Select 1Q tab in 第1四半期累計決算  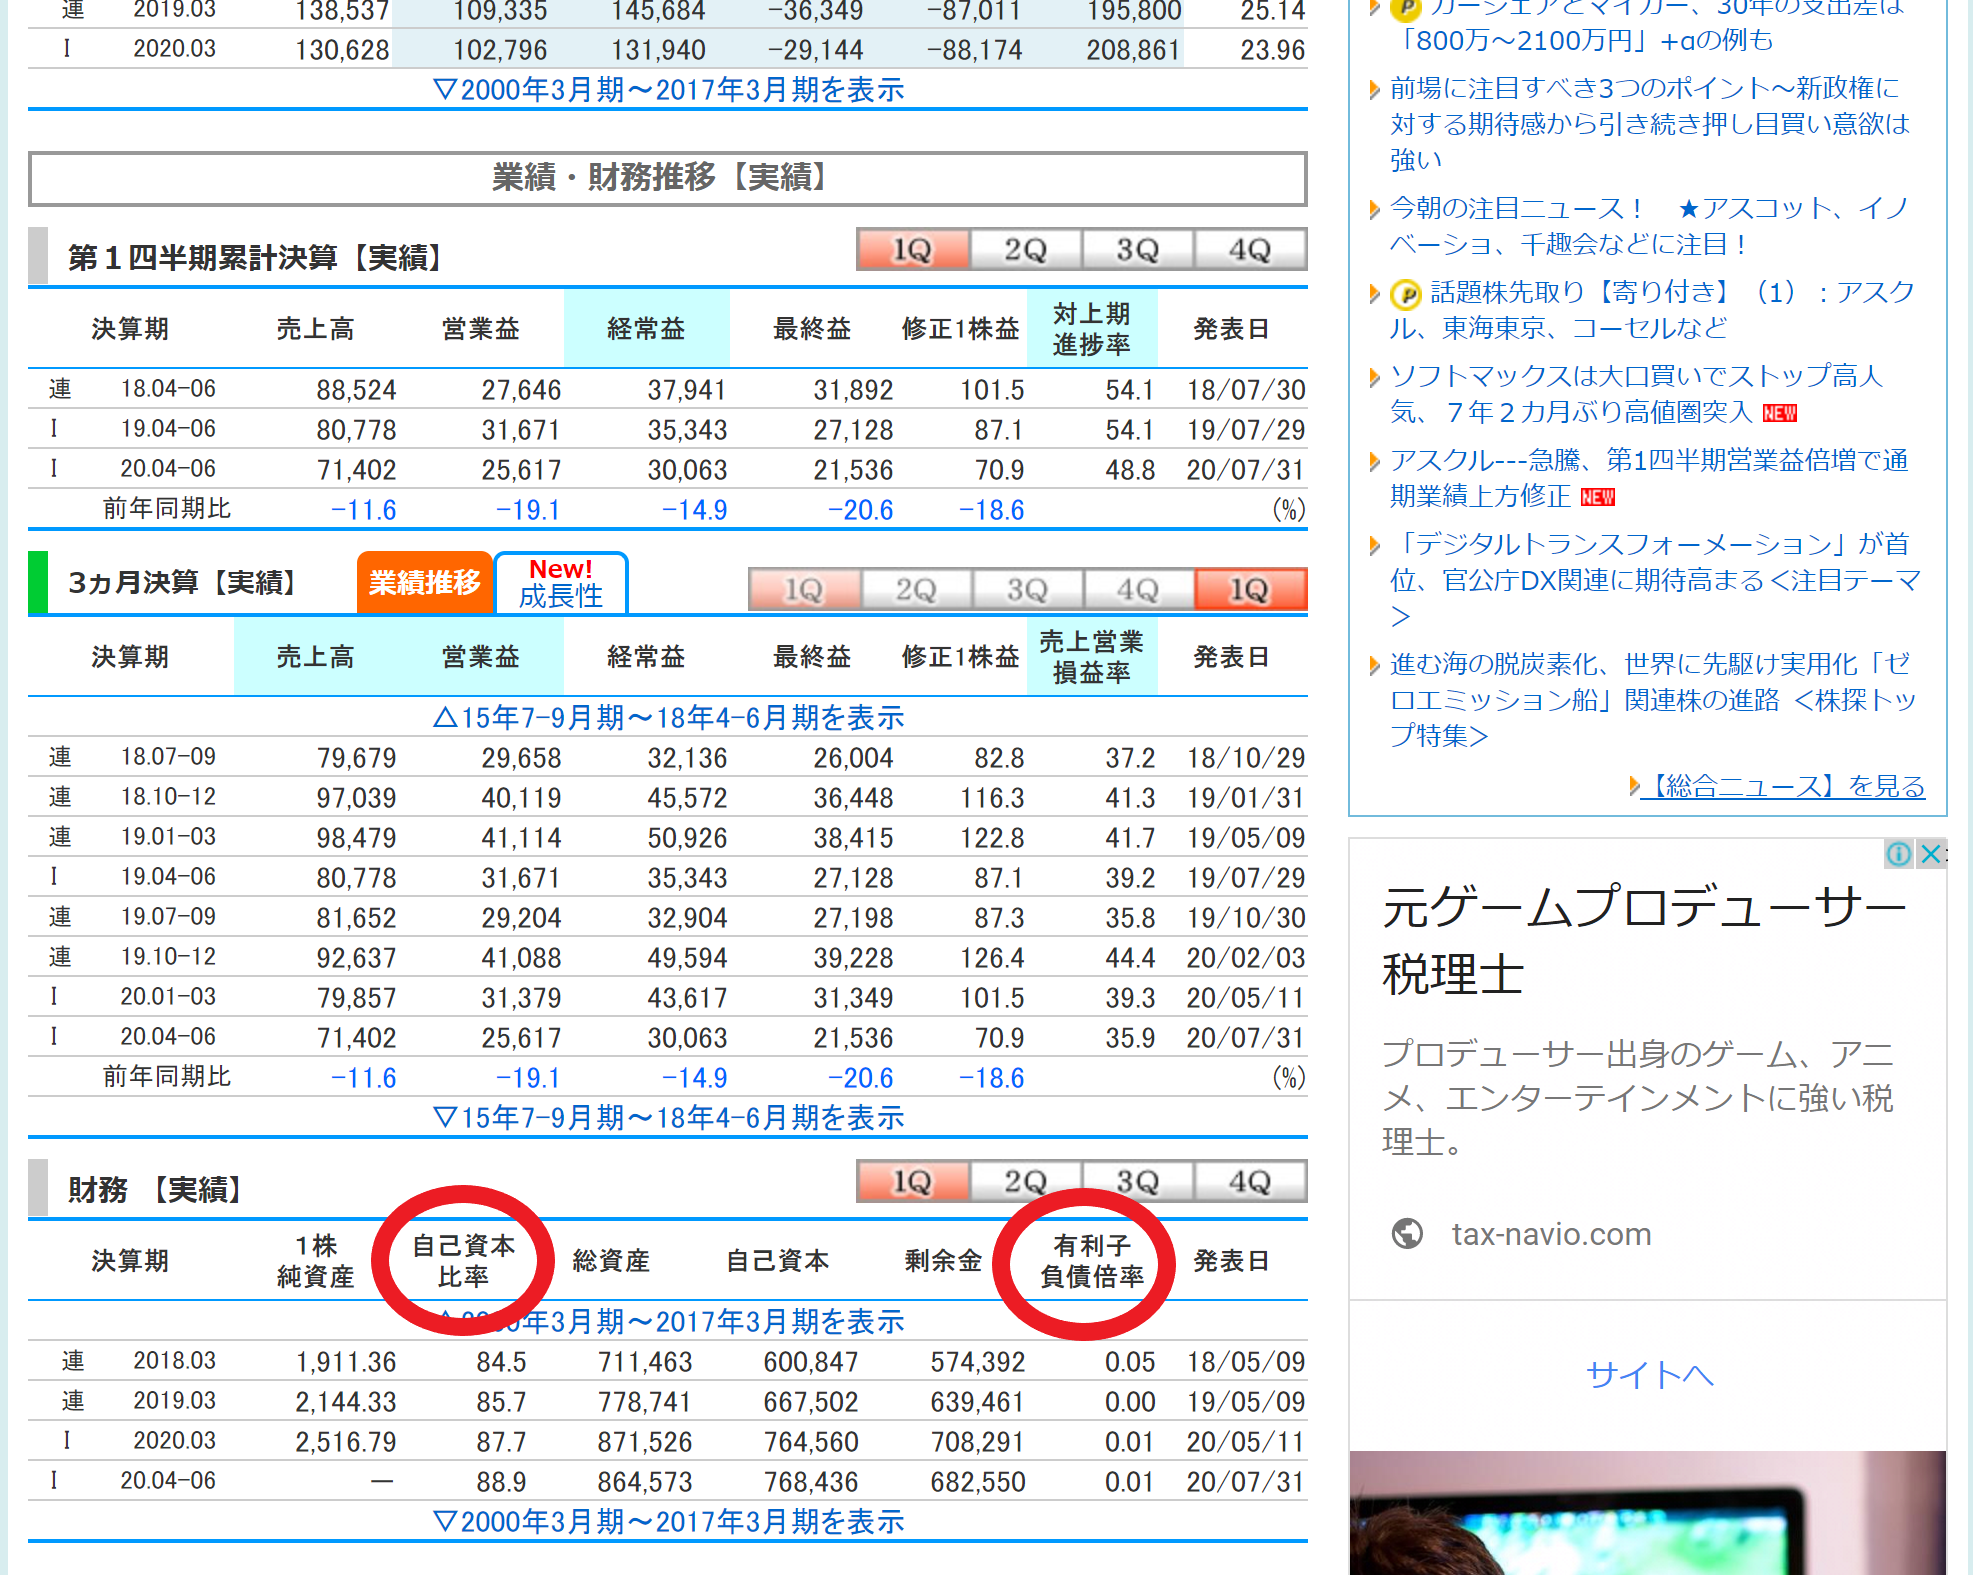[912, 250]
